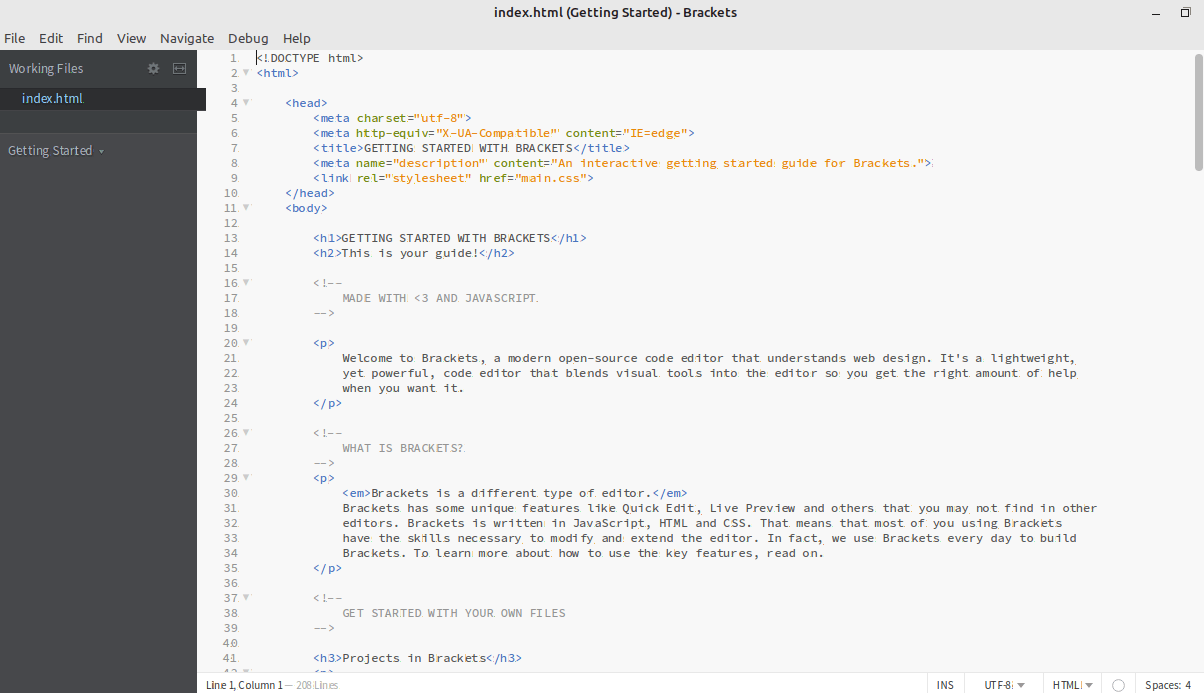Open the View menu
Screen dimensions: 1204x693
coord(131,38)
